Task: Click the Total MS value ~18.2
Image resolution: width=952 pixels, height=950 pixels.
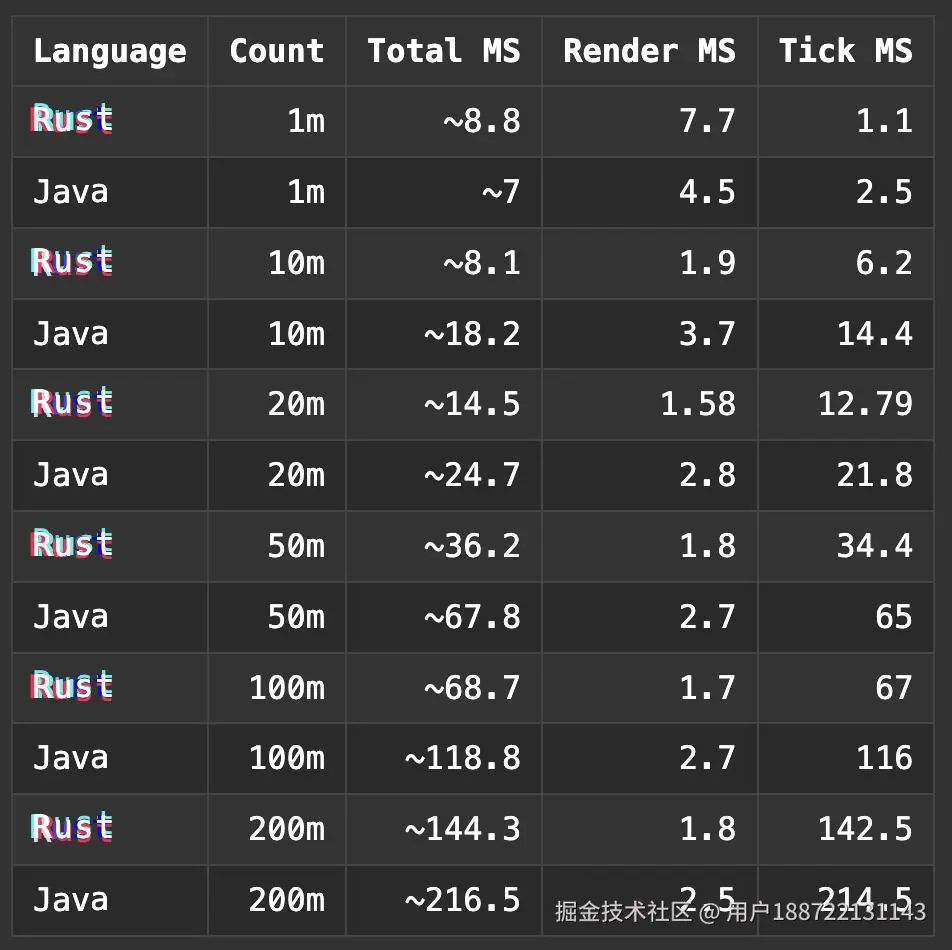Action: click(x=472, y=334)
